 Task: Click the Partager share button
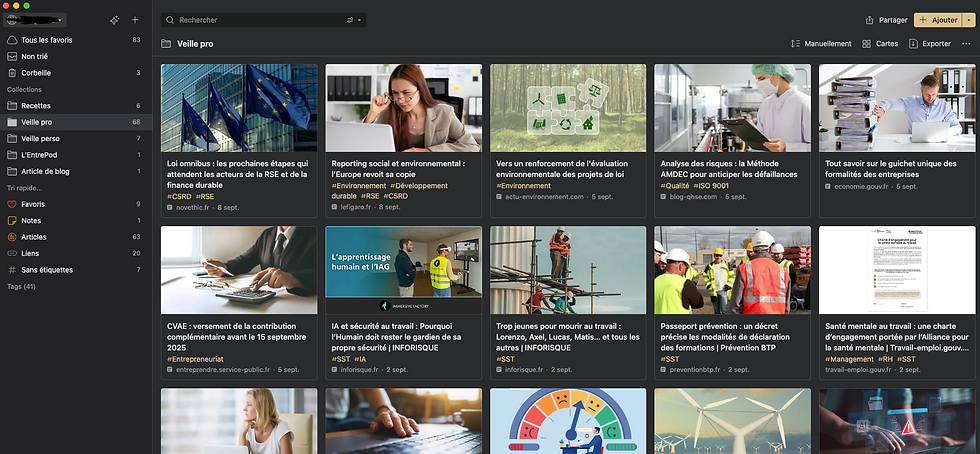tap(886, 20)
